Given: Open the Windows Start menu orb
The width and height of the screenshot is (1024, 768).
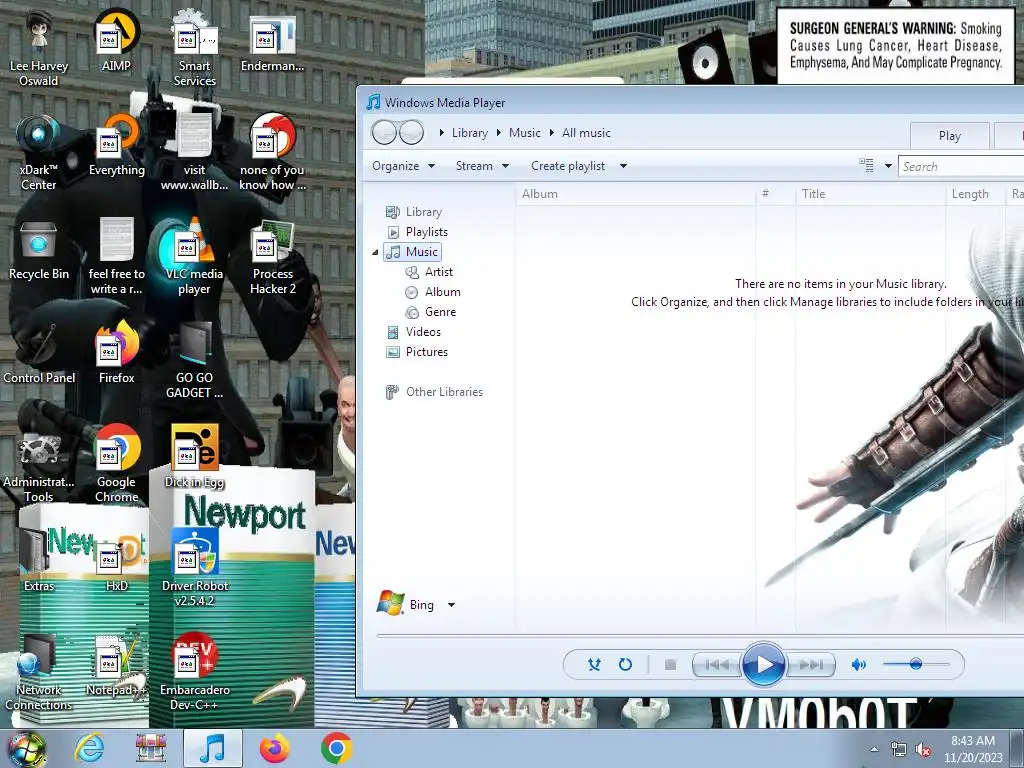Looking at the screenshot, I should pyautogui.click(x=25, y=748).
